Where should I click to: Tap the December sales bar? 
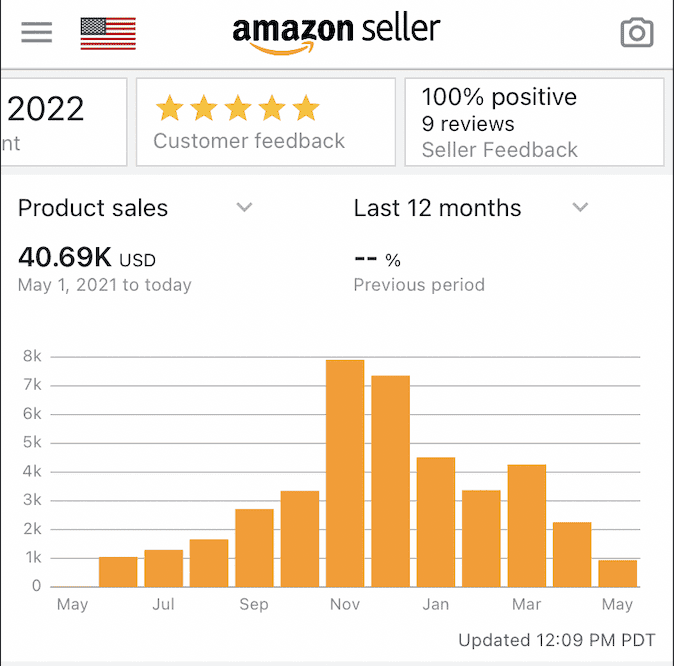[x=390, y=481]
